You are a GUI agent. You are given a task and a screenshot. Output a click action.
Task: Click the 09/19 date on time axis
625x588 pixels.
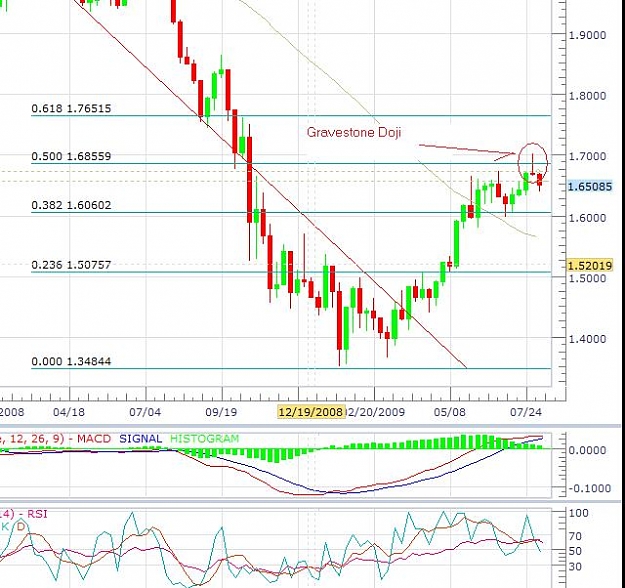[x=221, y=412]
